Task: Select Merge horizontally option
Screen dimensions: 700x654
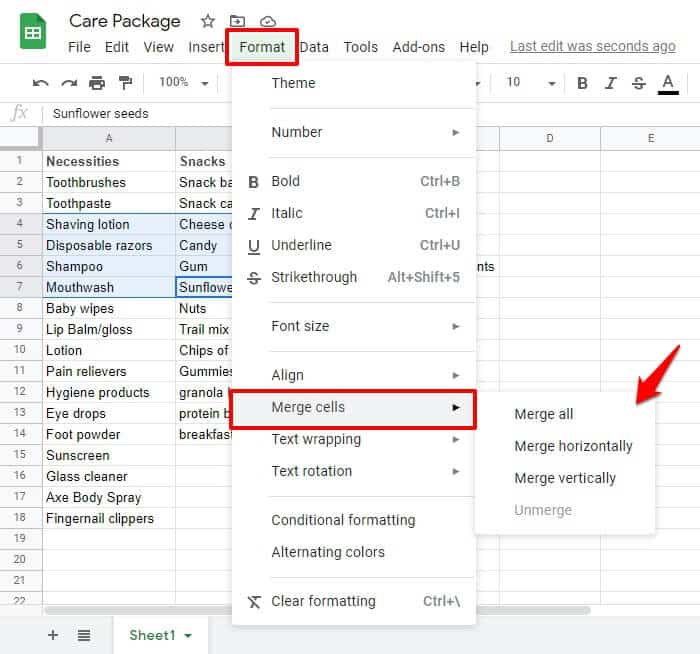Action: click(564, 446)
